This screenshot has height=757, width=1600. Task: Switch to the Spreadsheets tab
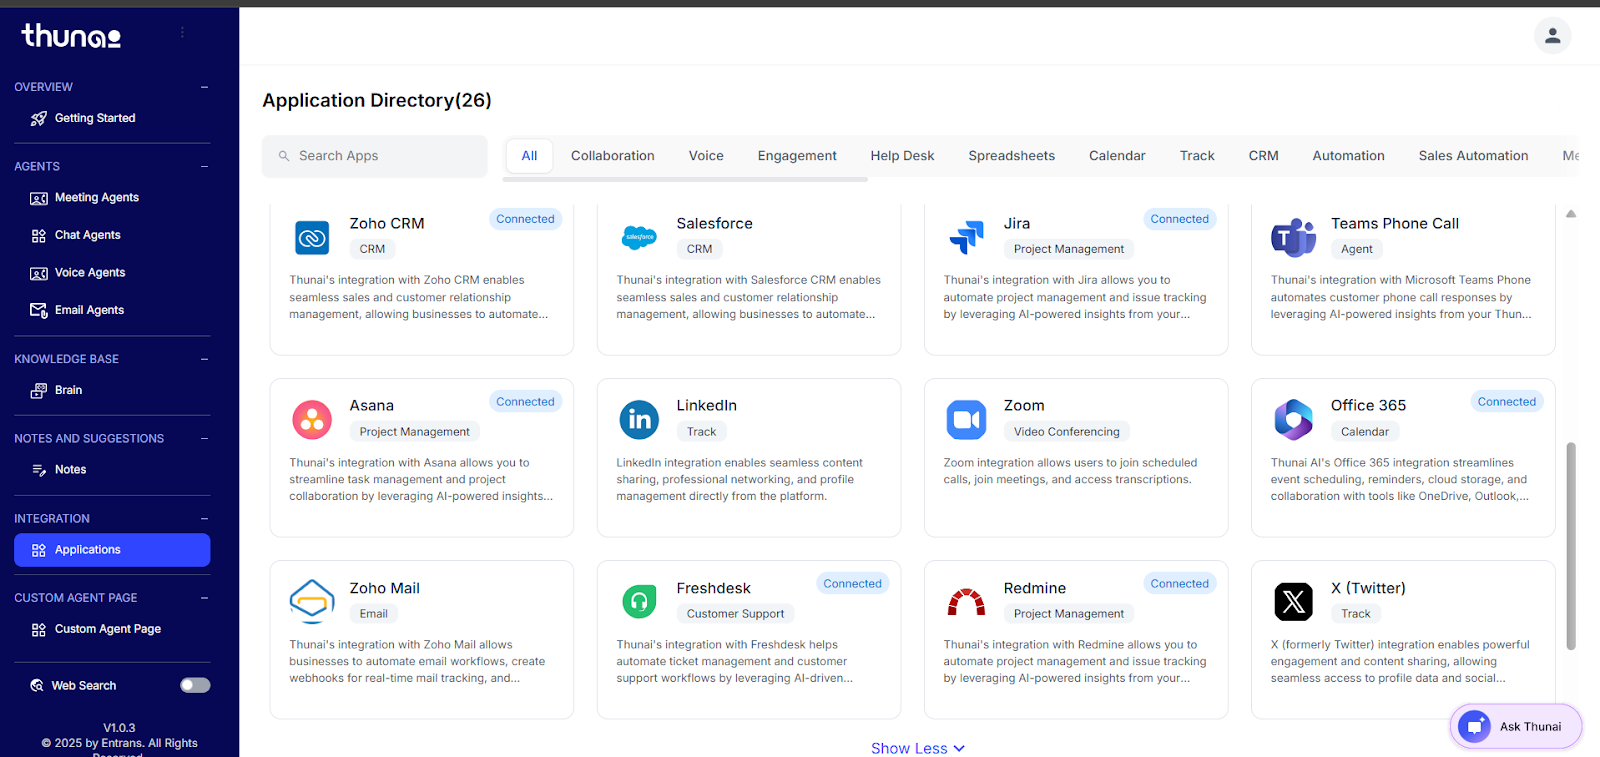(x=1012, y=156)
